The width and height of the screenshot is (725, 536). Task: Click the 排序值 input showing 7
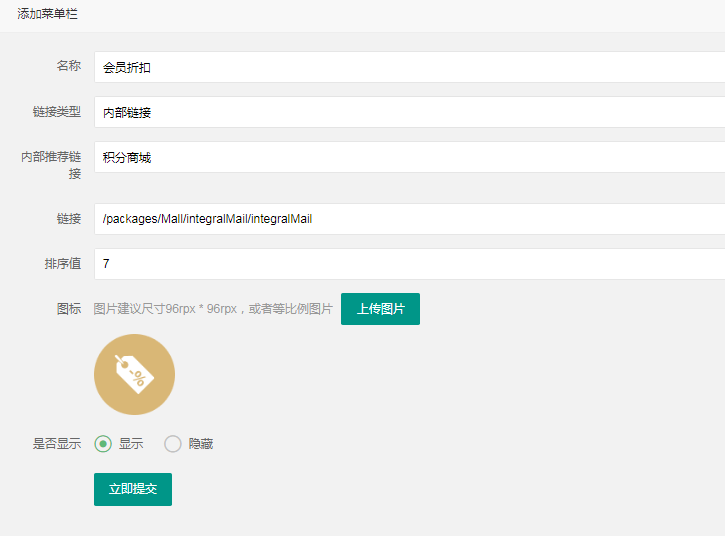[x=410, y=264]
